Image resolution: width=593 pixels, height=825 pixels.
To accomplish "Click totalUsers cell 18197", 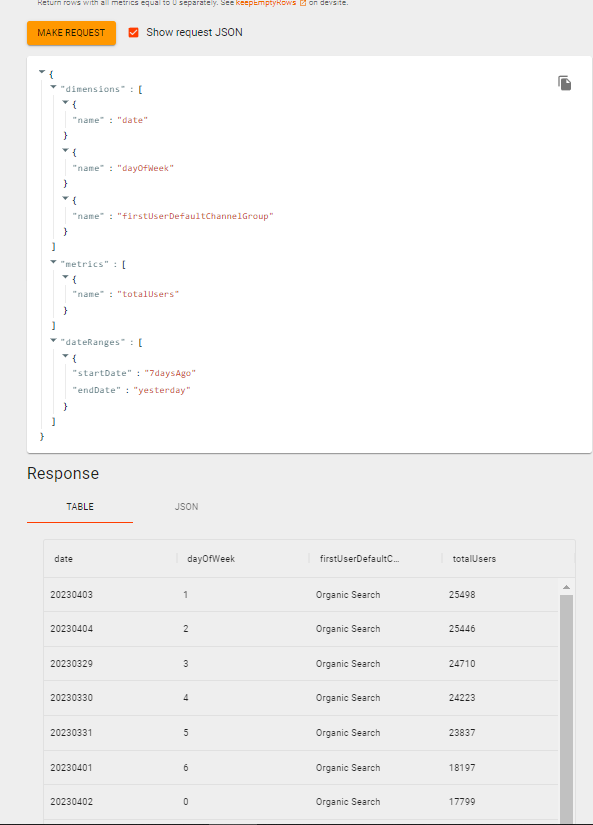I will [462, 768].
